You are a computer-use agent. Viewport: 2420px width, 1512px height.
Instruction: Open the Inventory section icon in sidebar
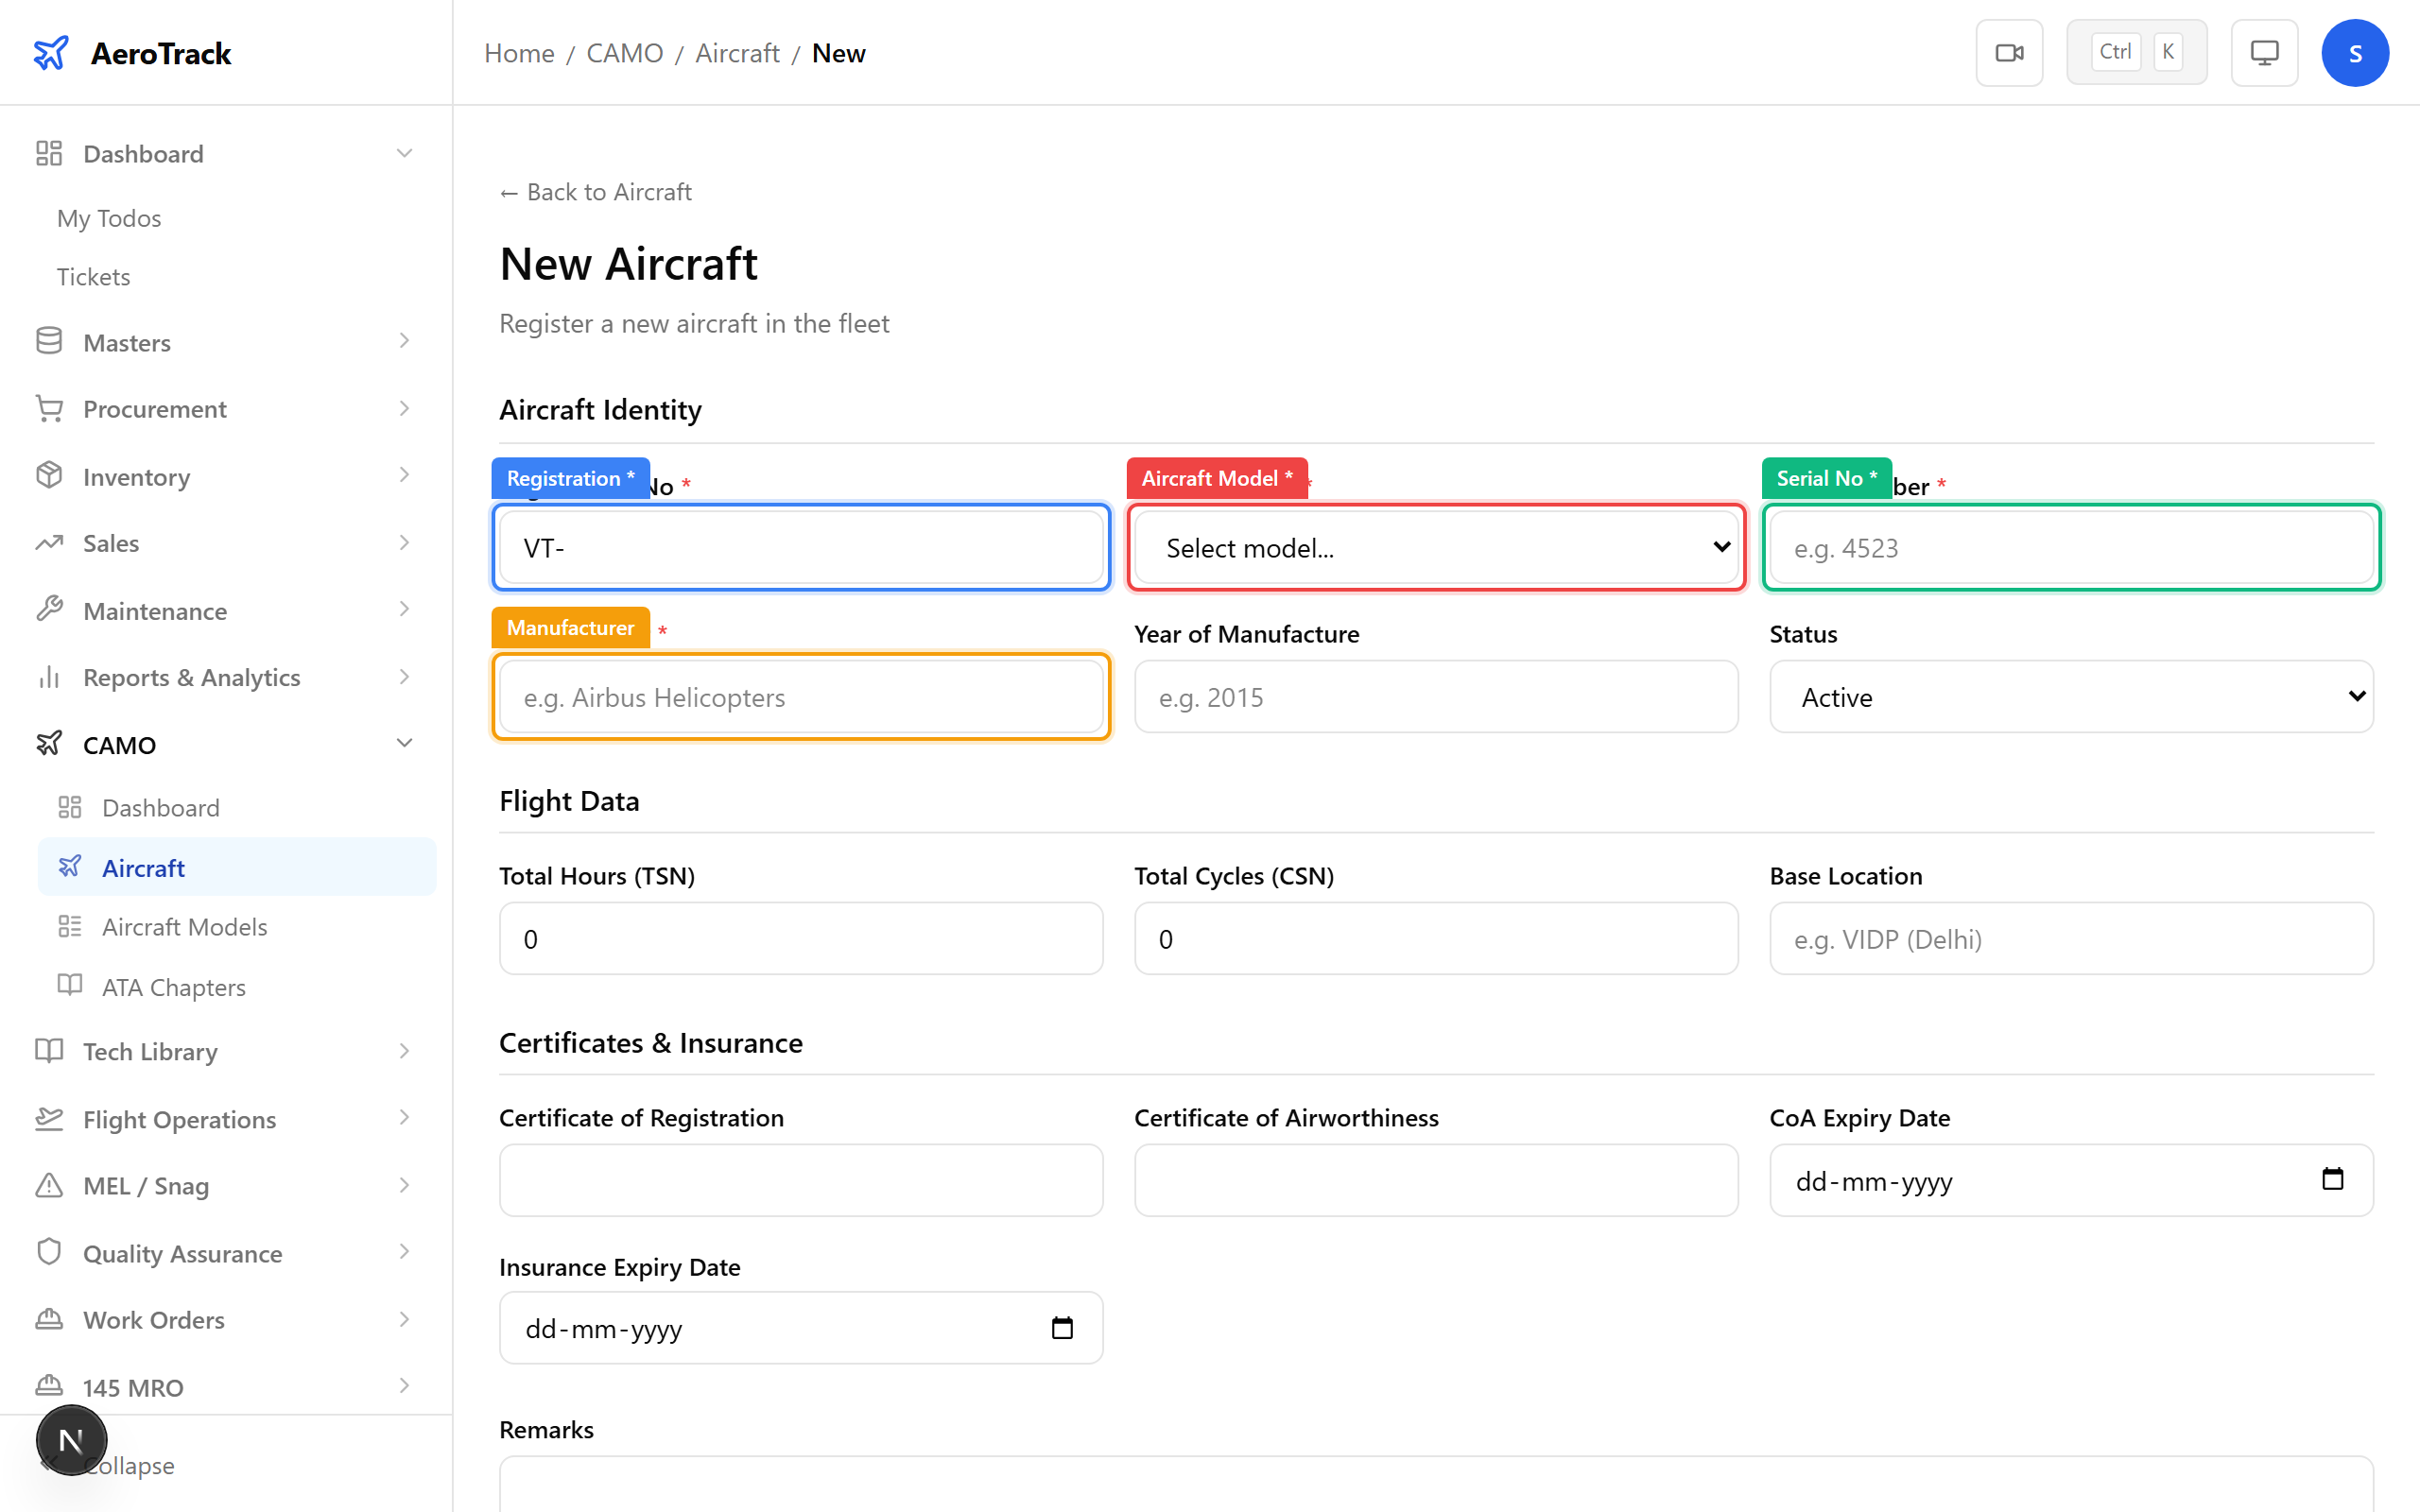click(49, 476)
